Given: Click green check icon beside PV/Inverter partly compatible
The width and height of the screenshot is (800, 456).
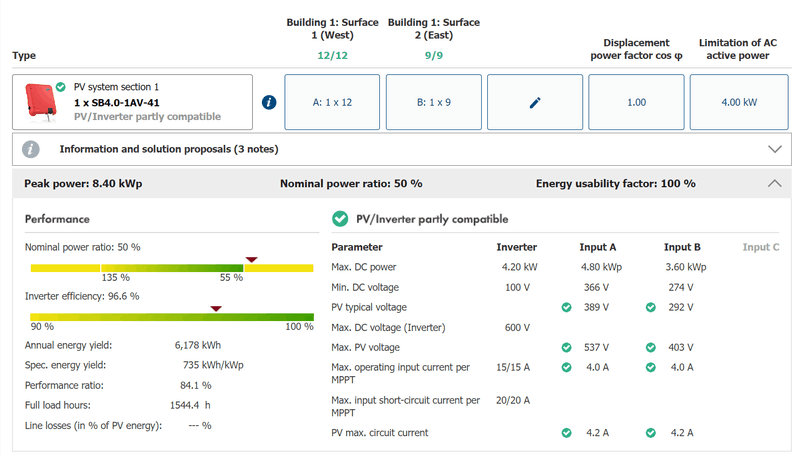Looking at the screenshot, I should click(340, 218).
